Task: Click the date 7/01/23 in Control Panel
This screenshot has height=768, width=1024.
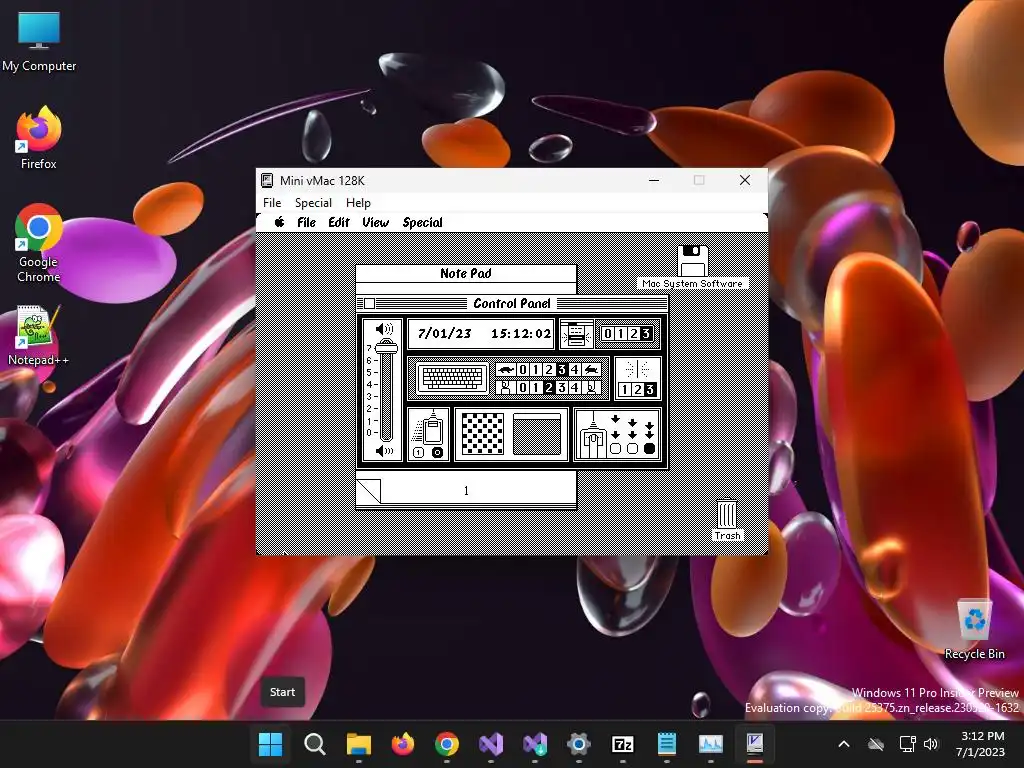Action: pyautogui.click(x=445, y=333)
